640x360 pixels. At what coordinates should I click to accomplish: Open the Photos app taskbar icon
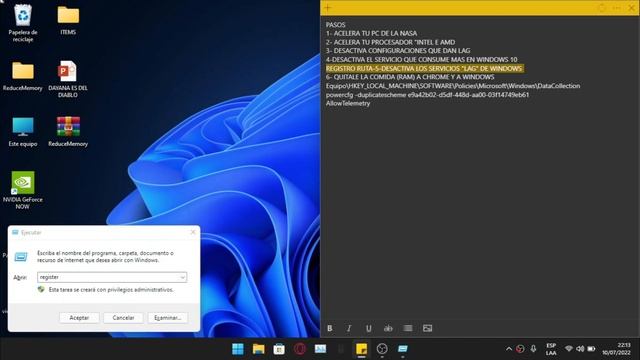tap(320, 349)
